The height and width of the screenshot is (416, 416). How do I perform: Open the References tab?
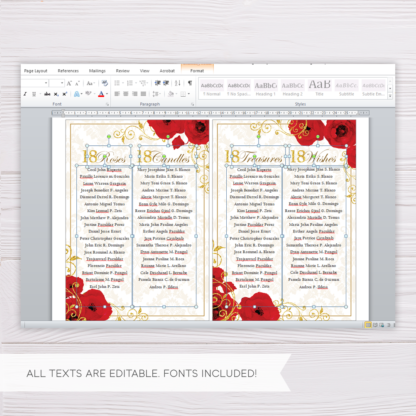coord(68,71)
